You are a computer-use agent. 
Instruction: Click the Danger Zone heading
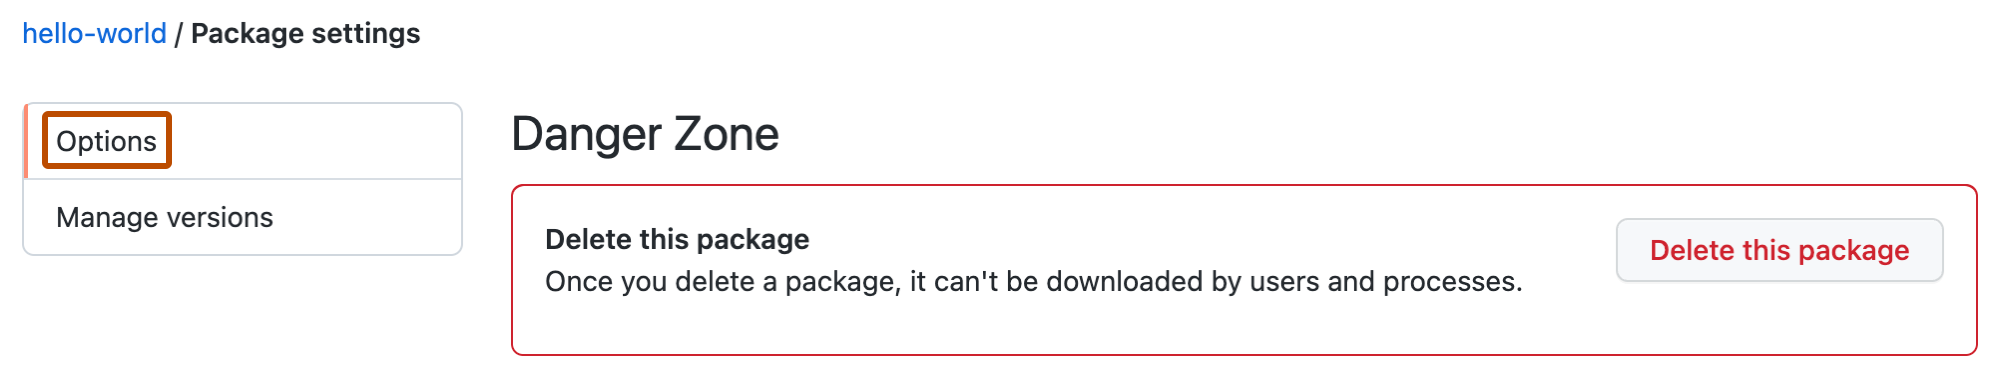(645, 134)
